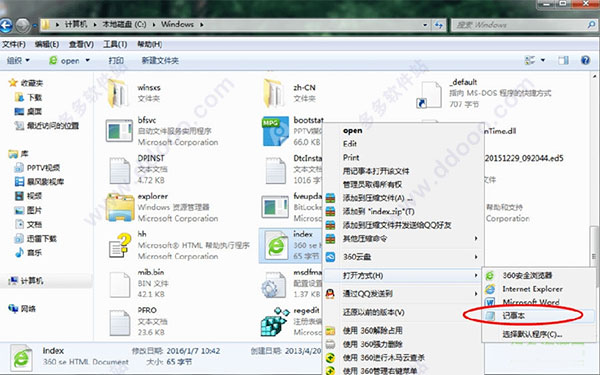Click the Forward navigation arrow

tap(23, 25)
